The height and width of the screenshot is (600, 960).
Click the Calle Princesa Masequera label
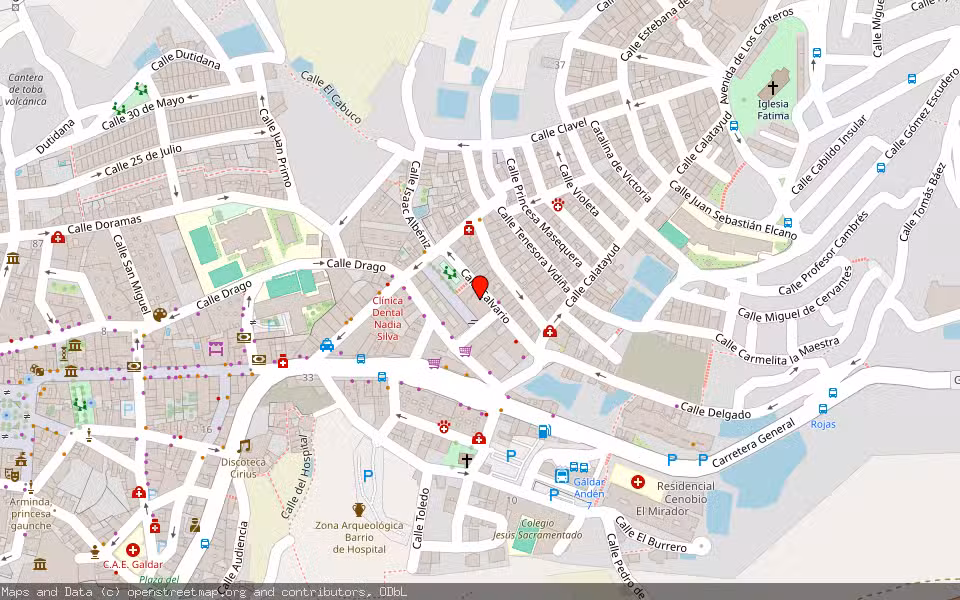click(x=544, y=212)
